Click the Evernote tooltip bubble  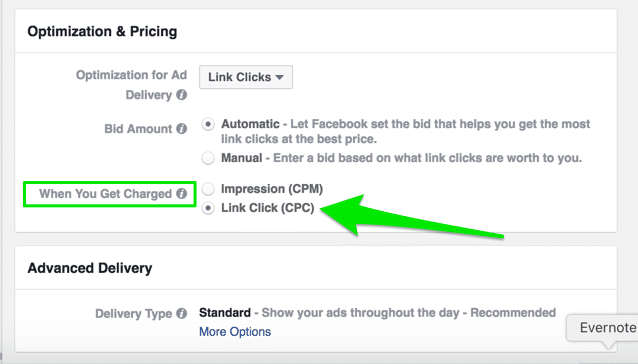pos(603,328)
